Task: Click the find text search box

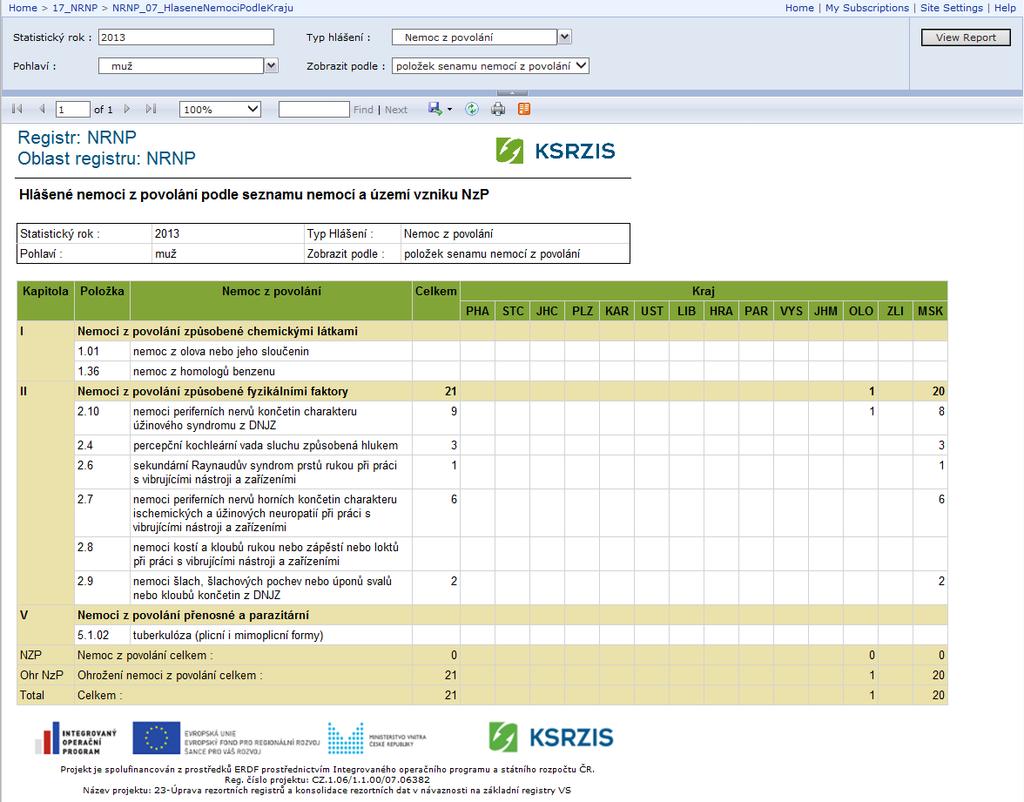Action: (314, 109)
